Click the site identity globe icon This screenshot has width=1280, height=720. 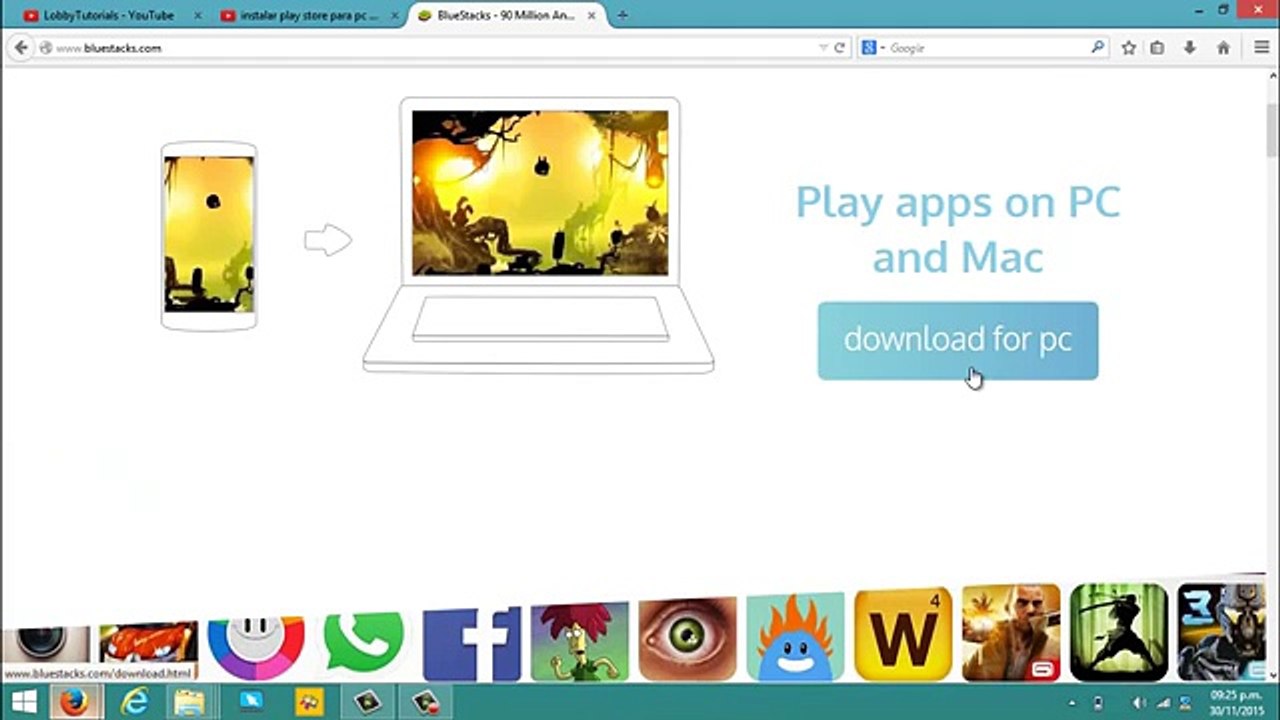46,47
